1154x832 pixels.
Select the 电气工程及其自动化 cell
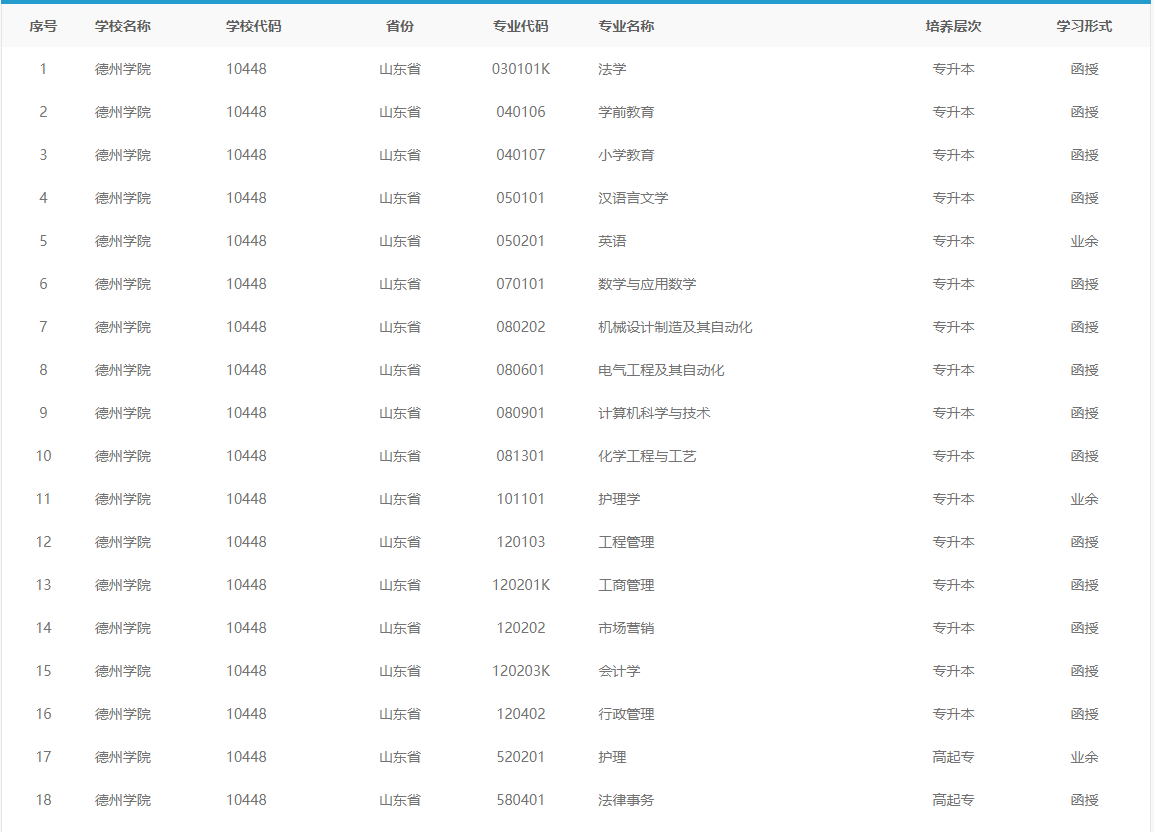click(x=661, y=370)
